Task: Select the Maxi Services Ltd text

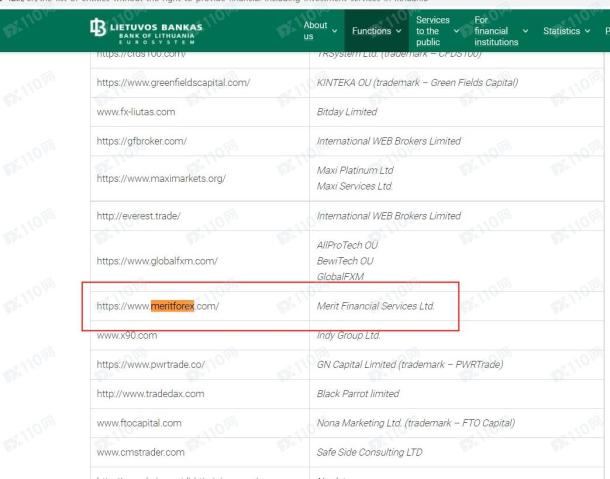Action: (354, 186)
